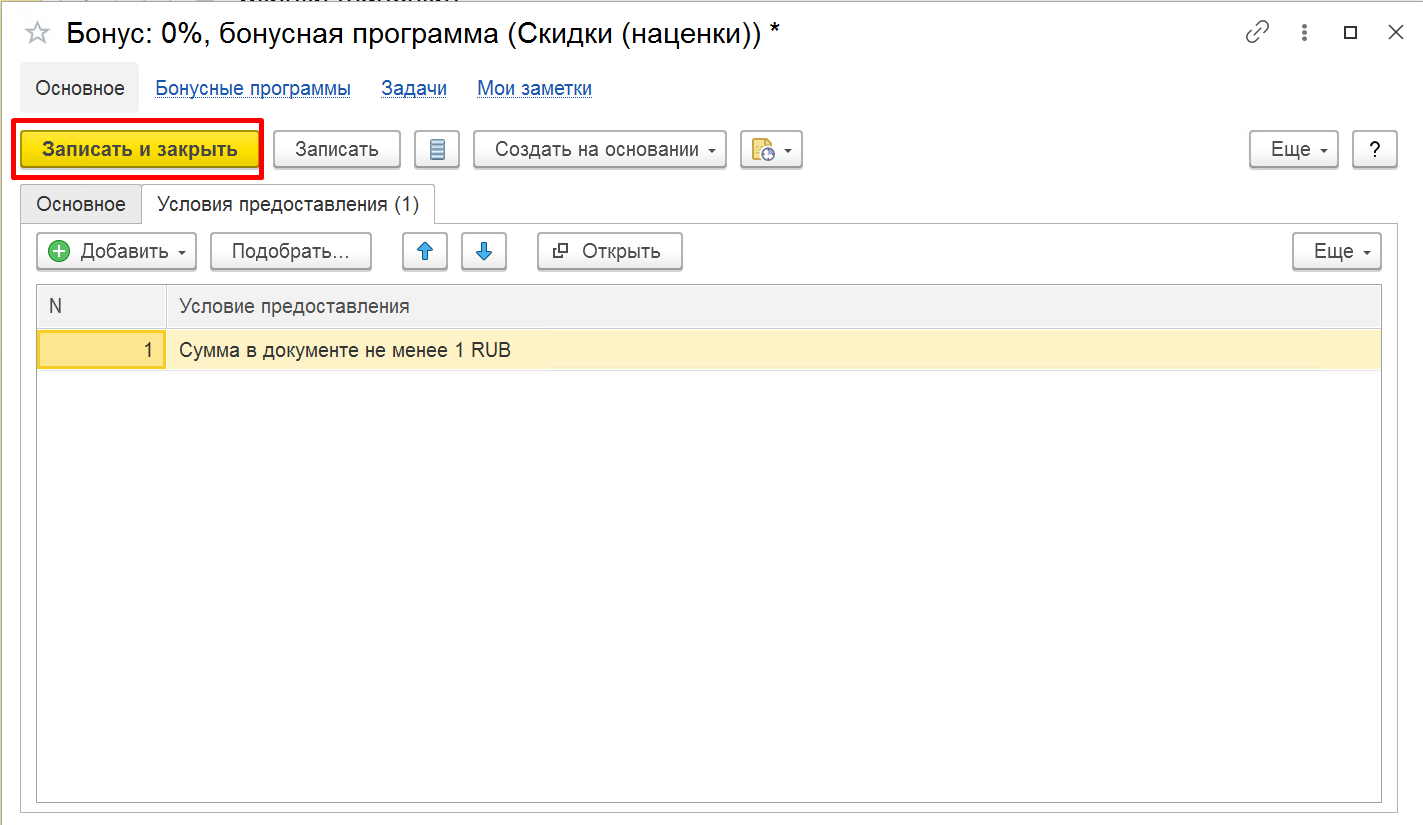Click the list report icon button
Screen dimensions: 1423x825
tap(437, 150)
